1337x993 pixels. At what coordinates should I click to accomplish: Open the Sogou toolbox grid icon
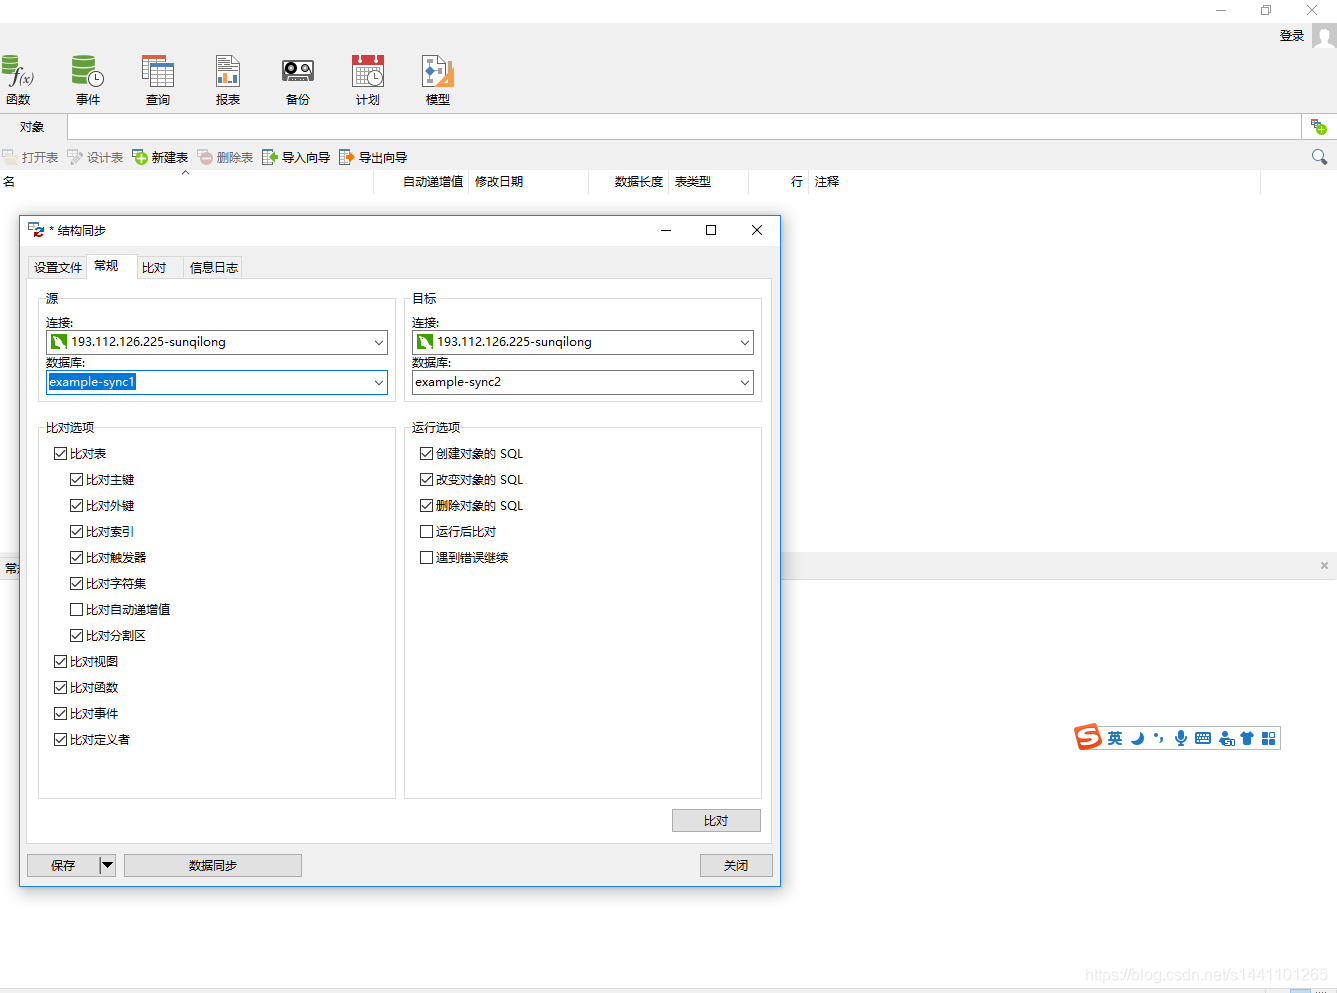click(1269, 738)
